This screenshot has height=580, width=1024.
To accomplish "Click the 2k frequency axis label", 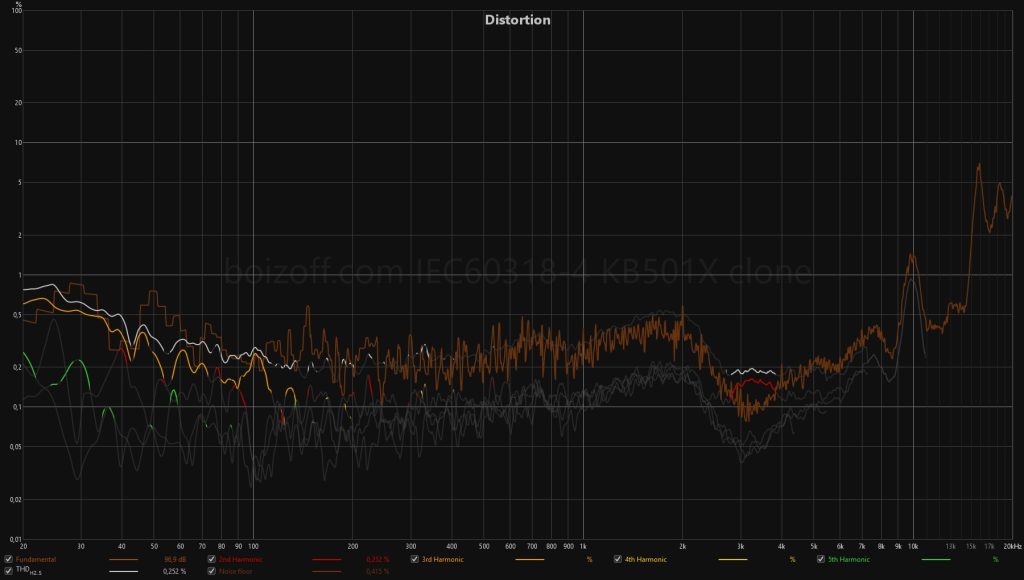I will click(682, 546).
